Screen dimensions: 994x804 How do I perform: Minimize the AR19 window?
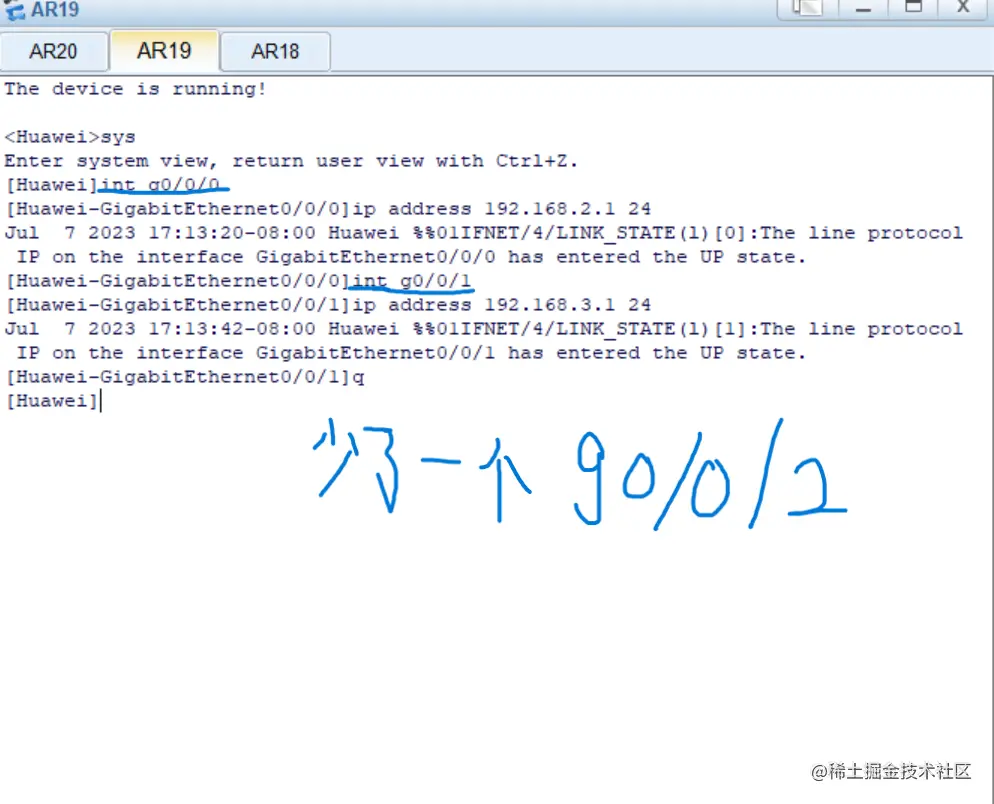[x=863, y=8]
